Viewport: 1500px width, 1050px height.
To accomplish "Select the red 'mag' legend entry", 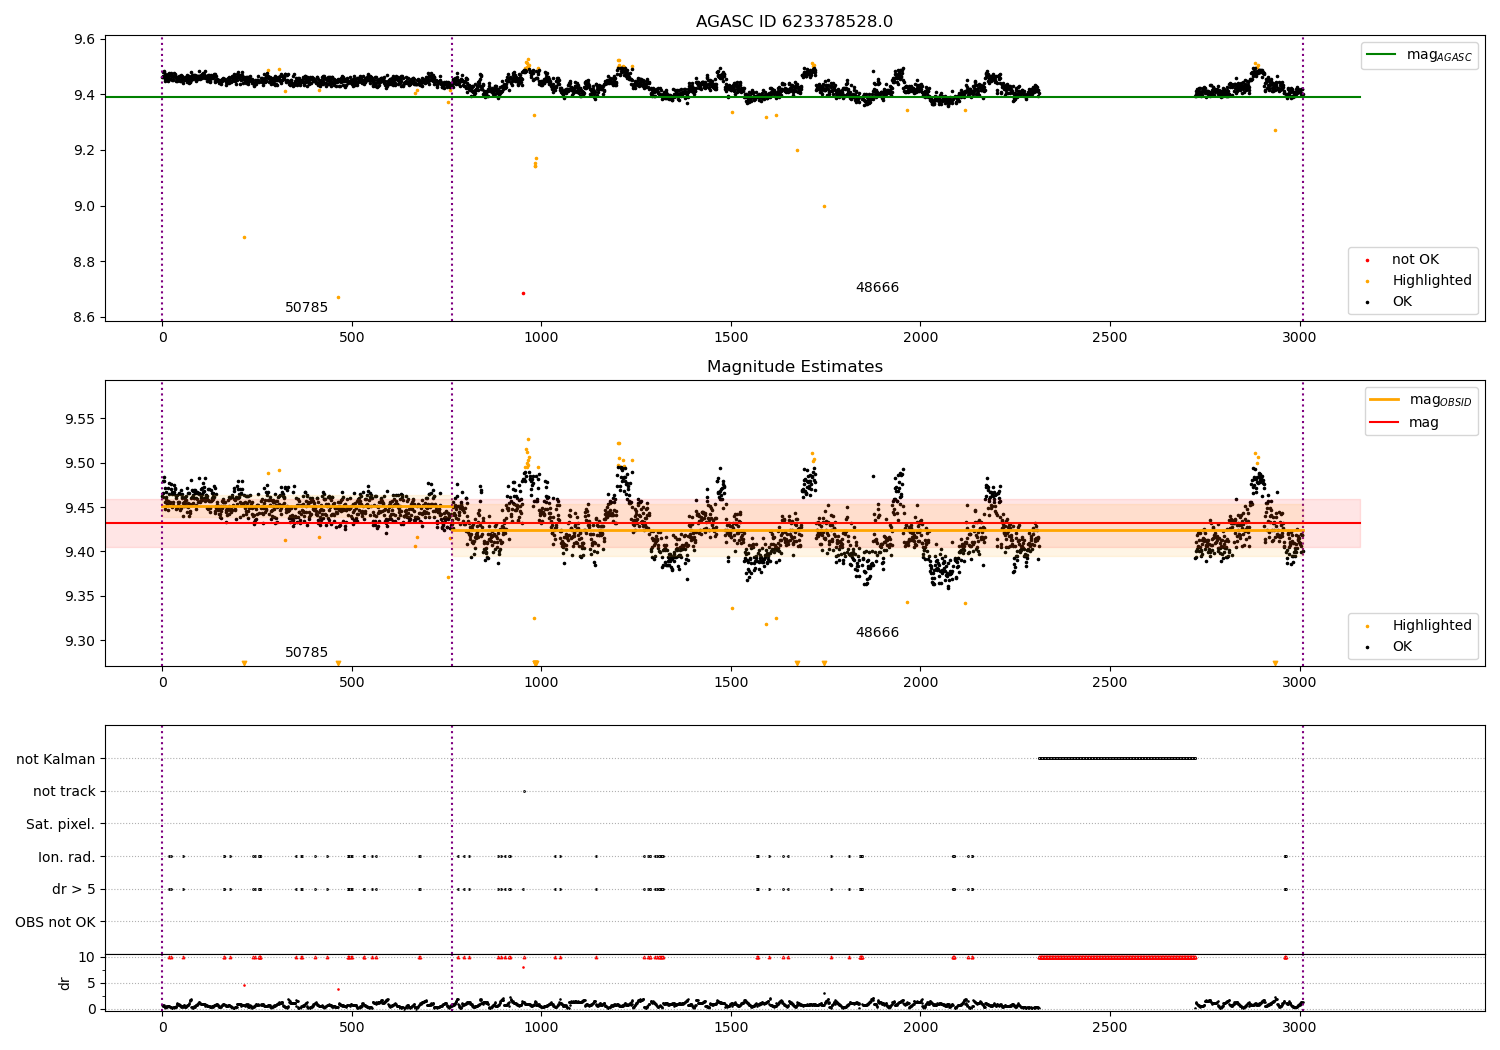I will (x=1405, y=422).
